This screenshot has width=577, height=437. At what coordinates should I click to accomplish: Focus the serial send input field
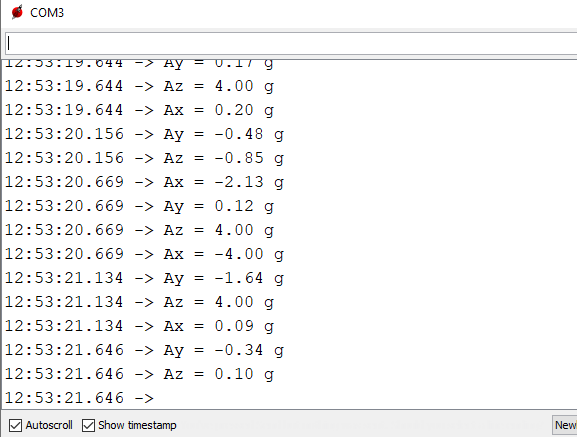[291, 43]
